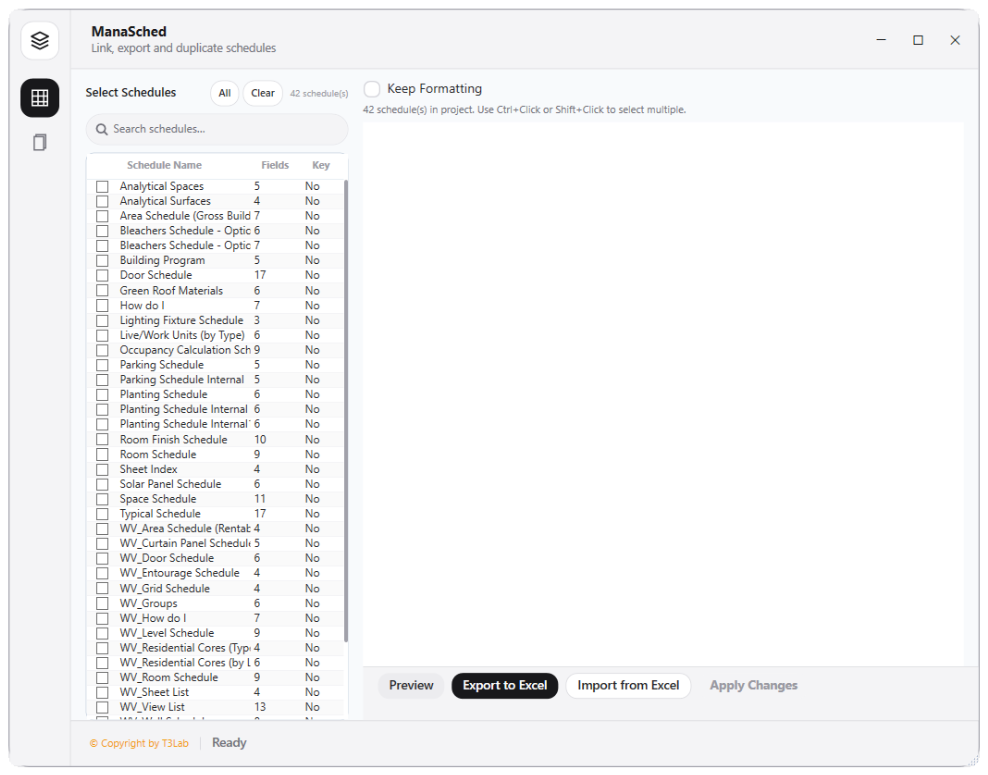988x775 pixels.
Task: Maximize the ManaSched window
Action: pyautogui.click(x=918, y=40)
